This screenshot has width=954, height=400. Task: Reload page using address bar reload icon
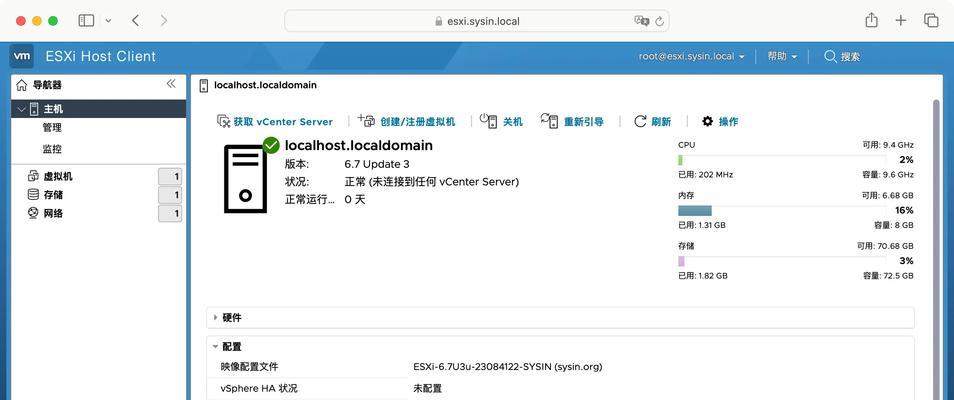[x=660, y=21]
